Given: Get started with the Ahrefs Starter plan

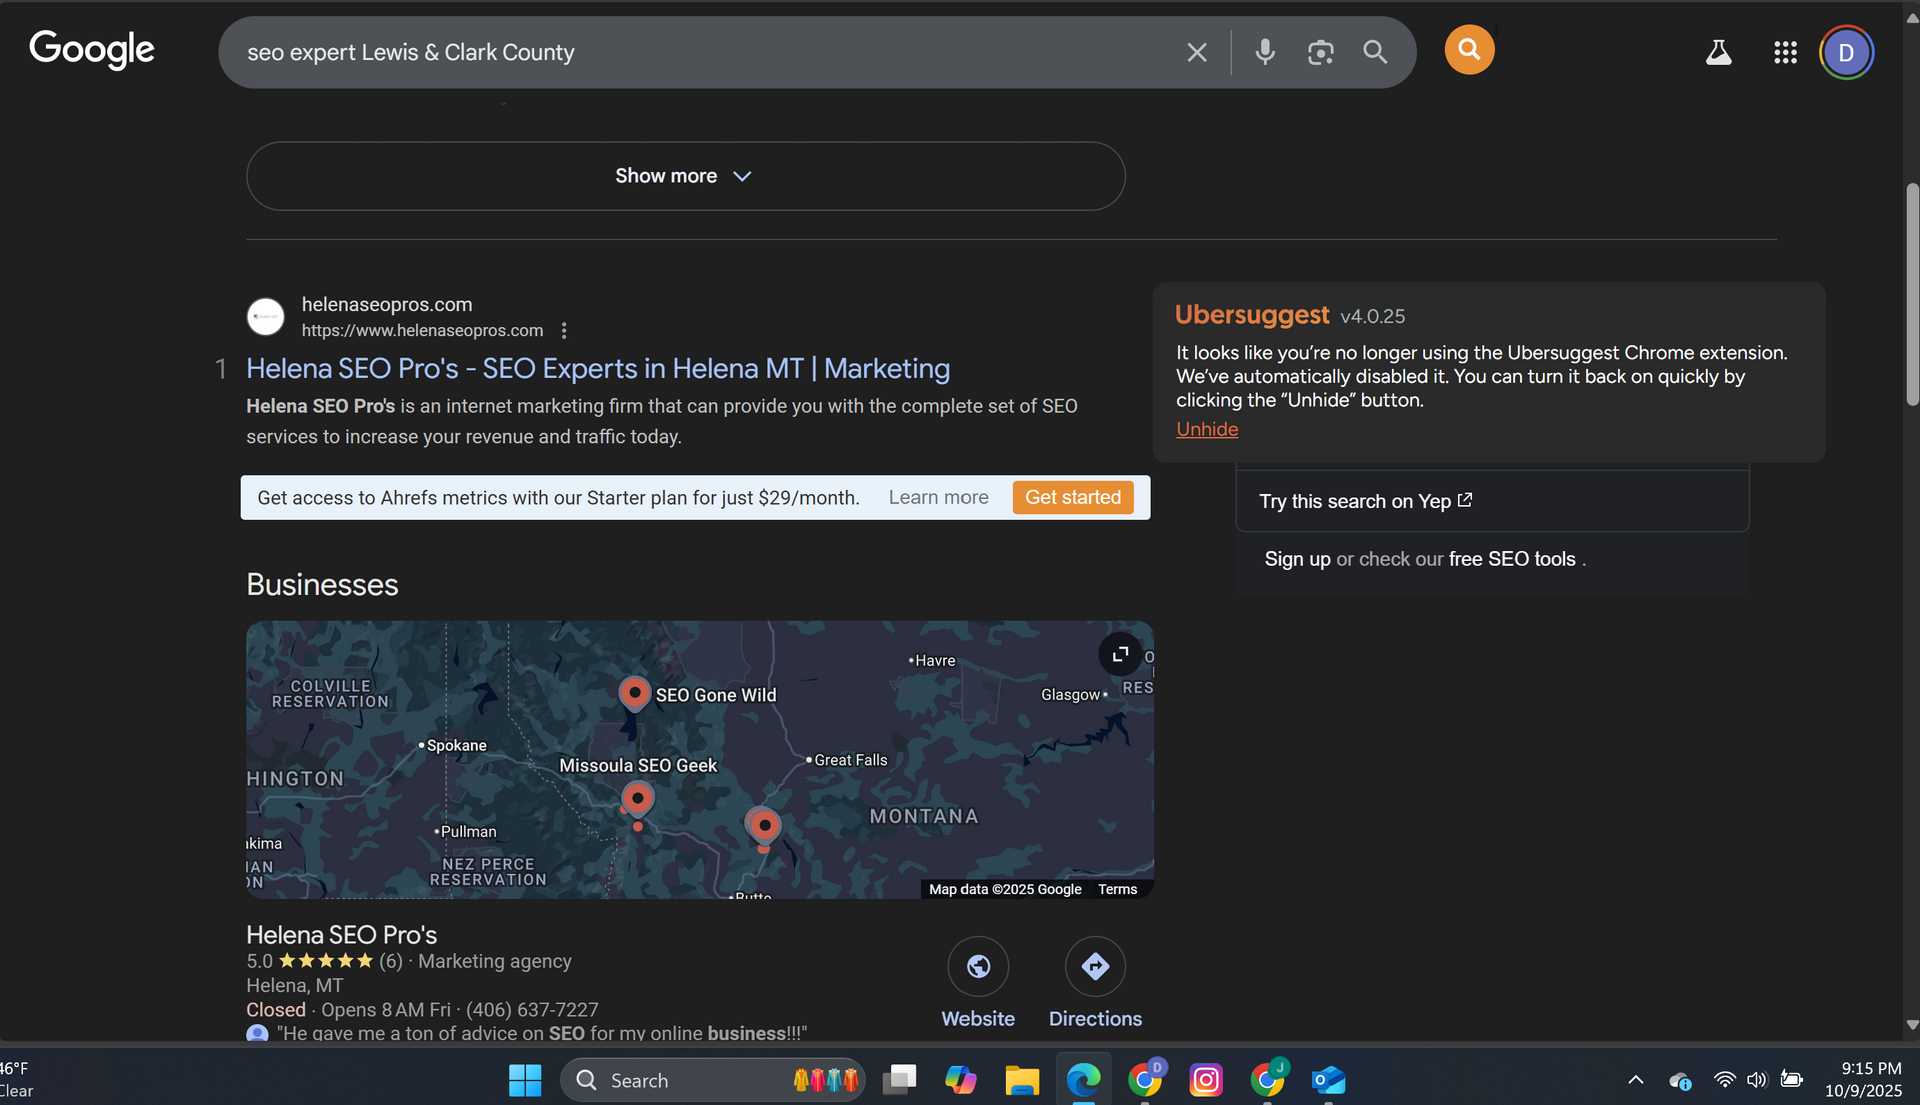Looking at the screenshot, I should [1072, 497].
